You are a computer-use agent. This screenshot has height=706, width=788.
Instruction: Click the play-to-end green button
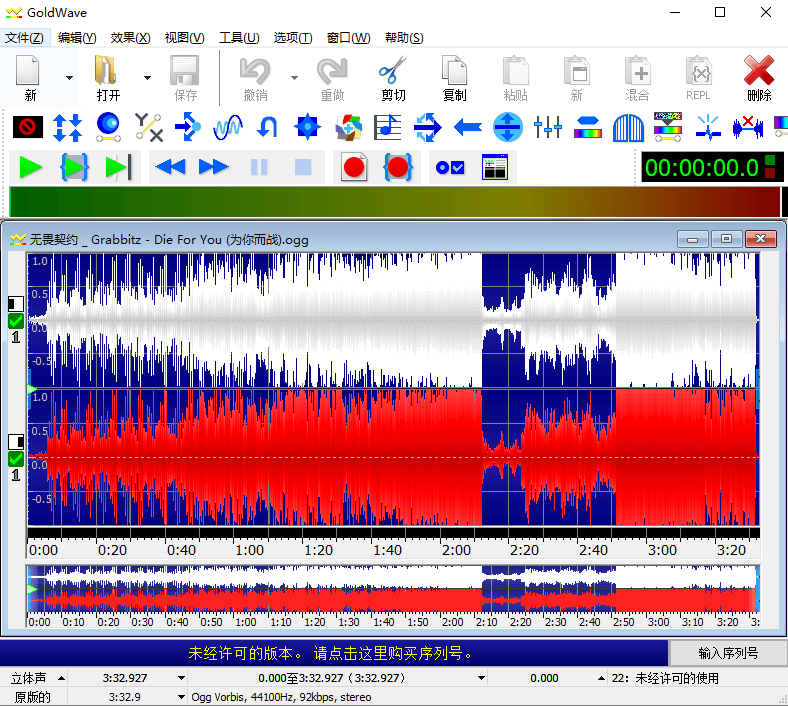(119, 167)
